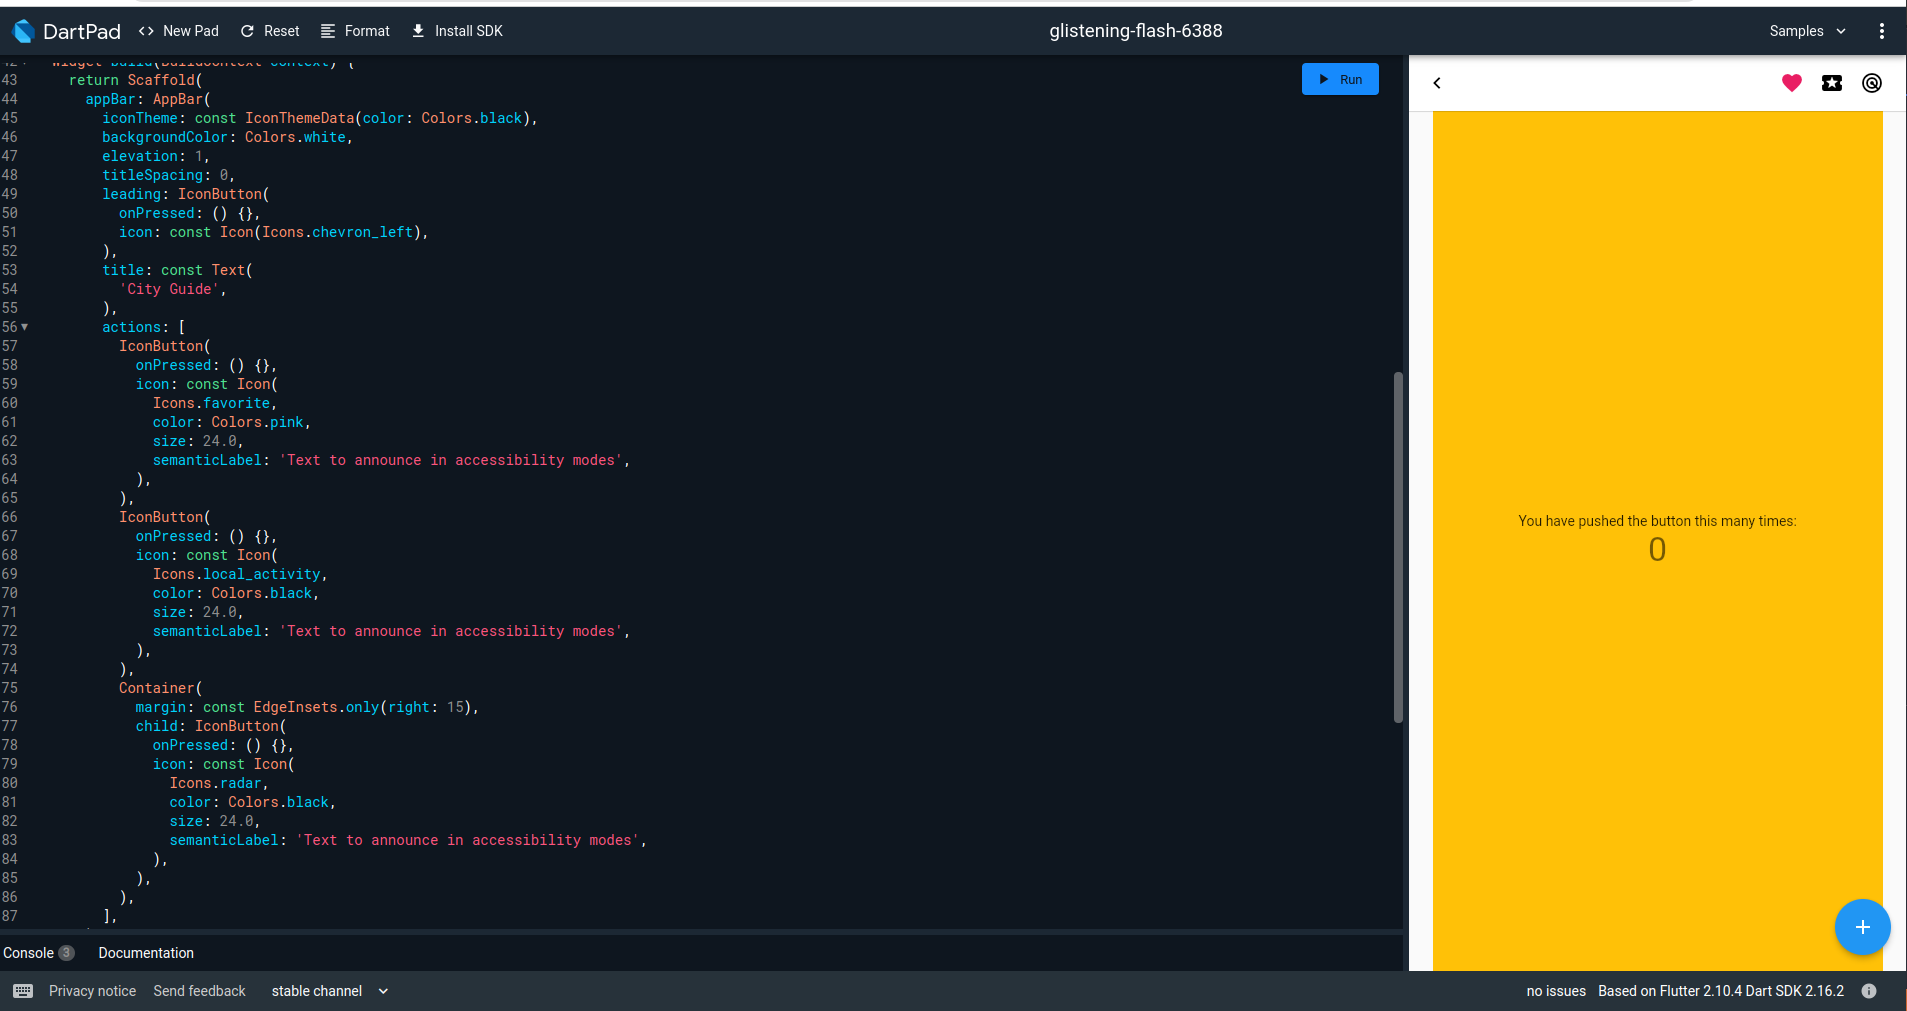Screen dimensions: 1907x1011
Task: Click the keyboard shortcuts icon
Action: [23, 991]
